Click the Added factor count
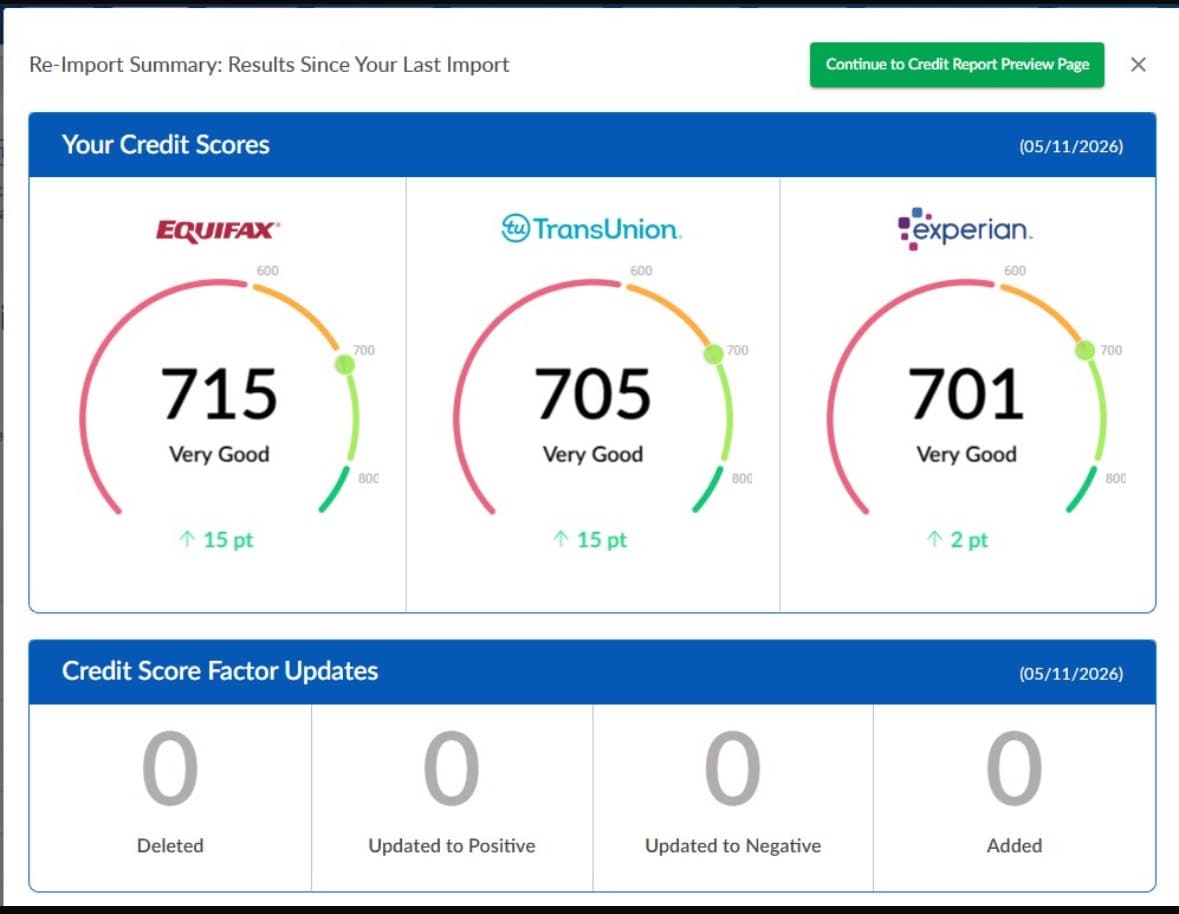 1014,768
